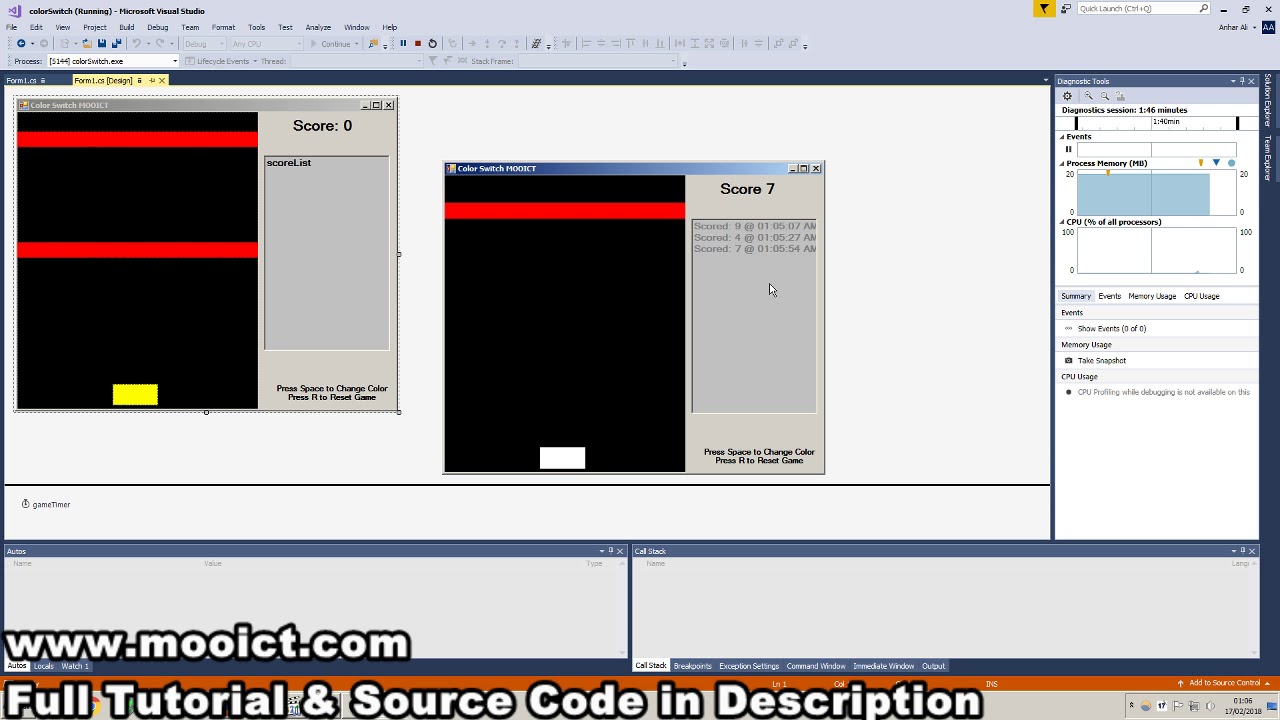This screenshot has height=720, width=1280.
Task: Click Show Events (0 of 0) link
Action: pyautogui.click(x=1112, y=328)
